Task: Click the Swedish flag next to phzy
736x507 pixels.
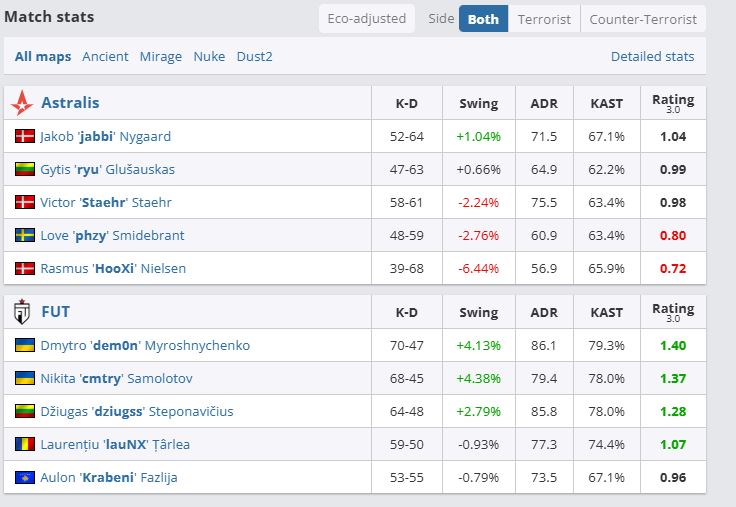Action: tap(24, 235)
